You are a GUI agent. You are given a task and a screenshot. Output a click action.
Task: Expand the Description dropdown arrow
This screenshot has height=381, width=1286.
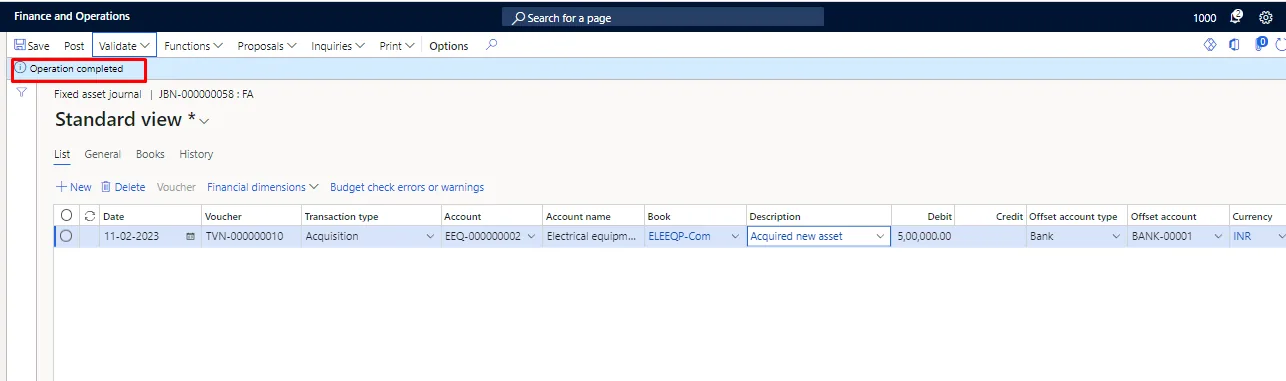[881, 237]
